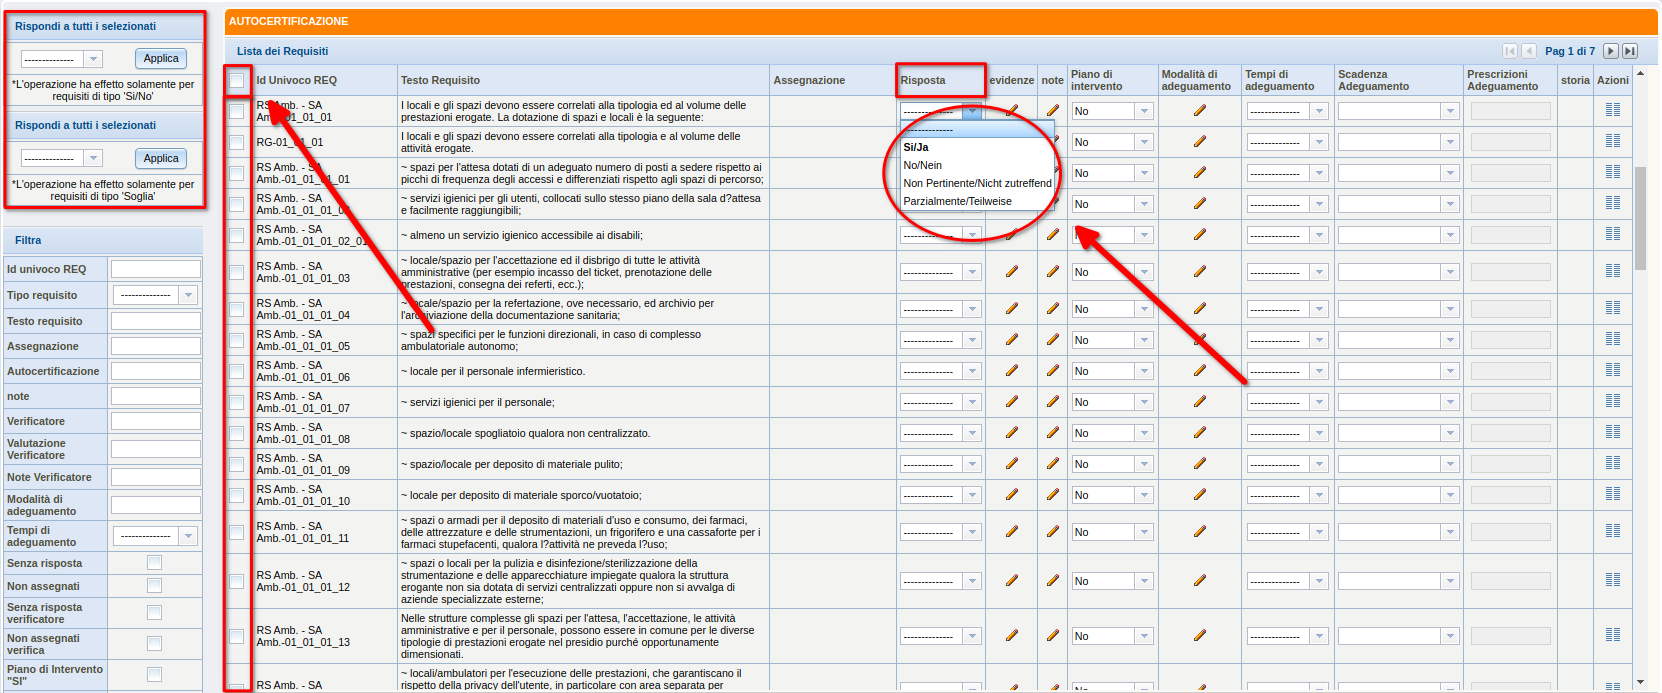
Task: Edit evidenze pencil for row Amb.-01_01_01_03
Action: pos(1012,271)
